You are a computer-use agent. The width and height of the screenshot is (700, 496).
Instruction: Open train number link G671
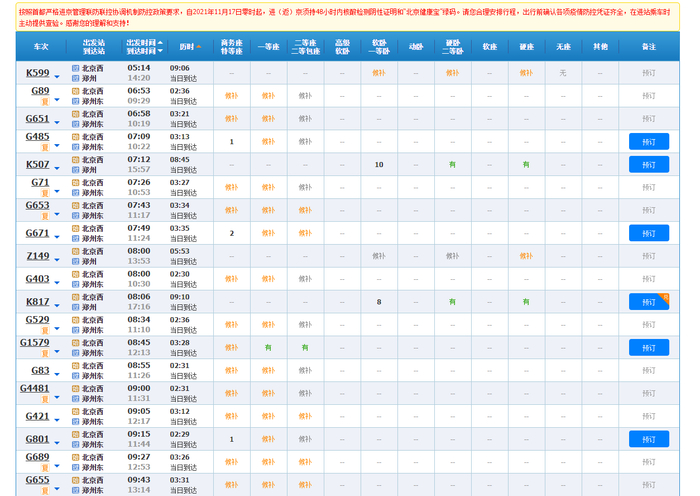(x=38, y=233)
